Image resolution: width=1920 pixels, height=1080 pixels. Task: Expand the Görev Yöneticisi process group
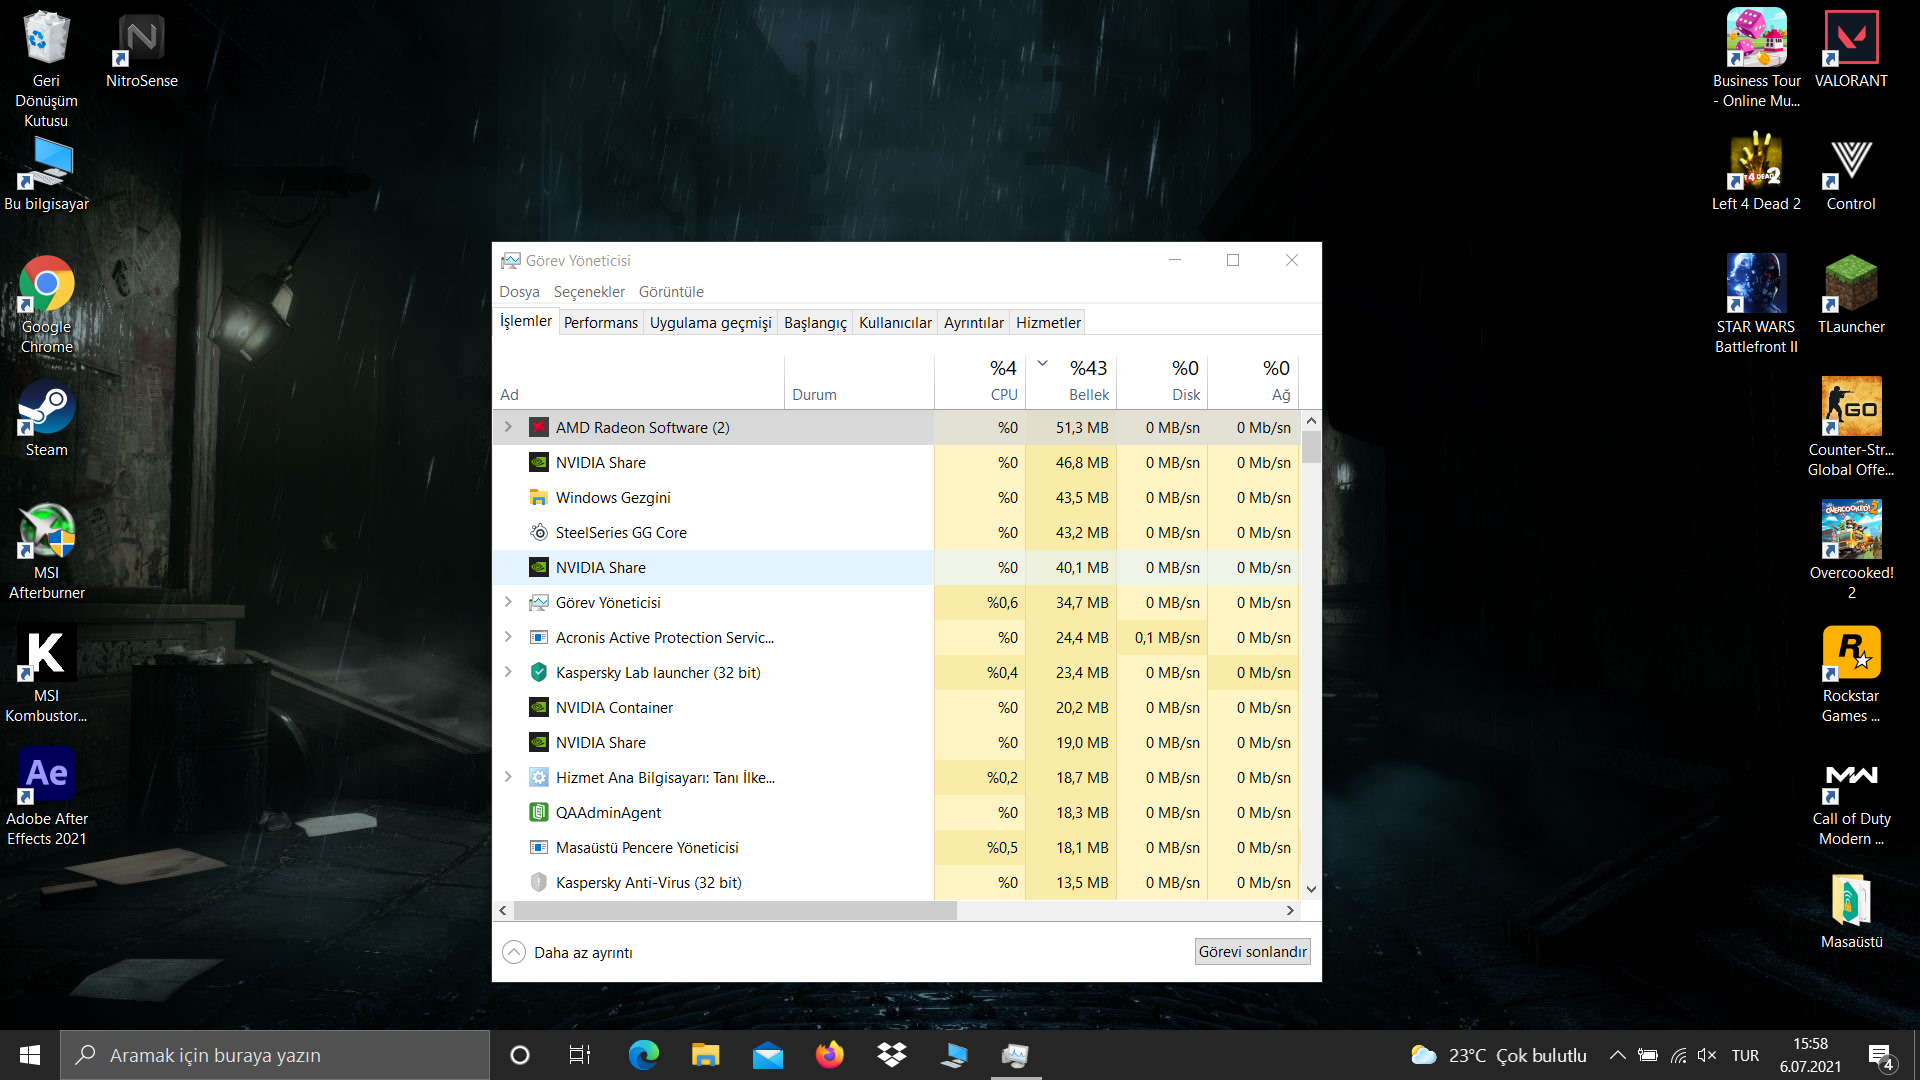coord(508,603)
